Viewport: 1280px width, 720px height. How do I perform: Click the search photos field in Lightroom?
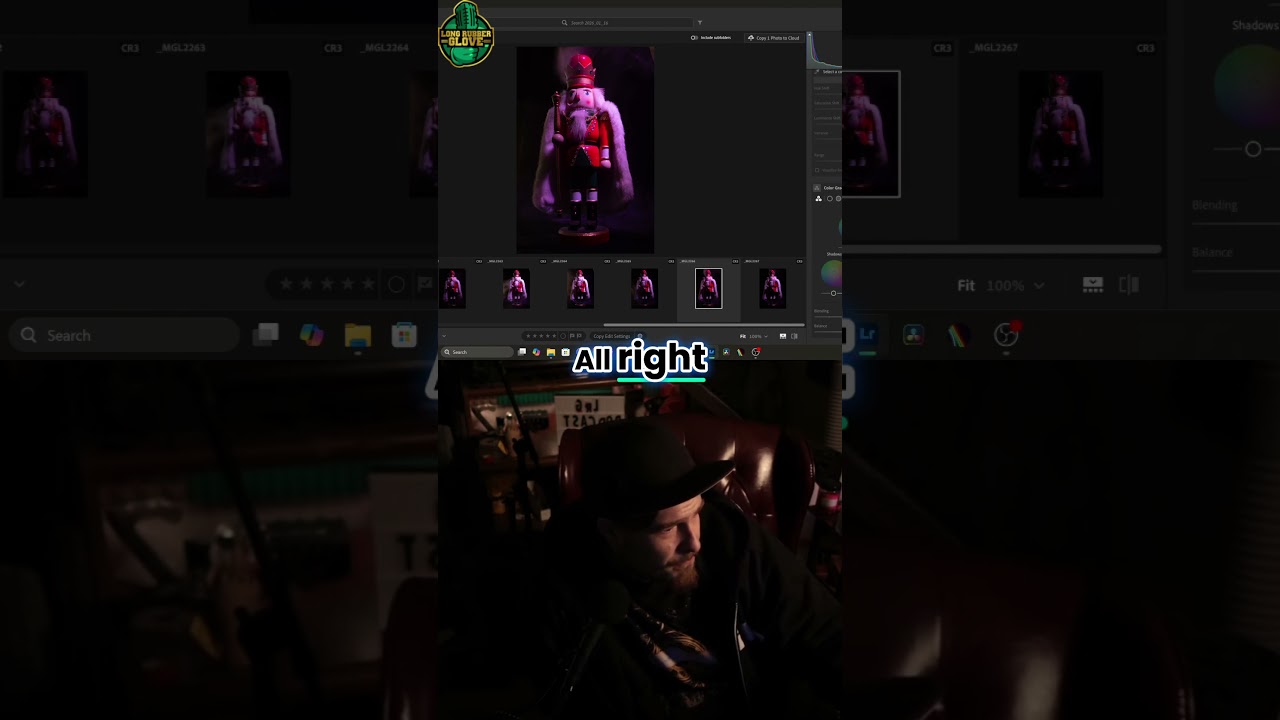point(626,22)
